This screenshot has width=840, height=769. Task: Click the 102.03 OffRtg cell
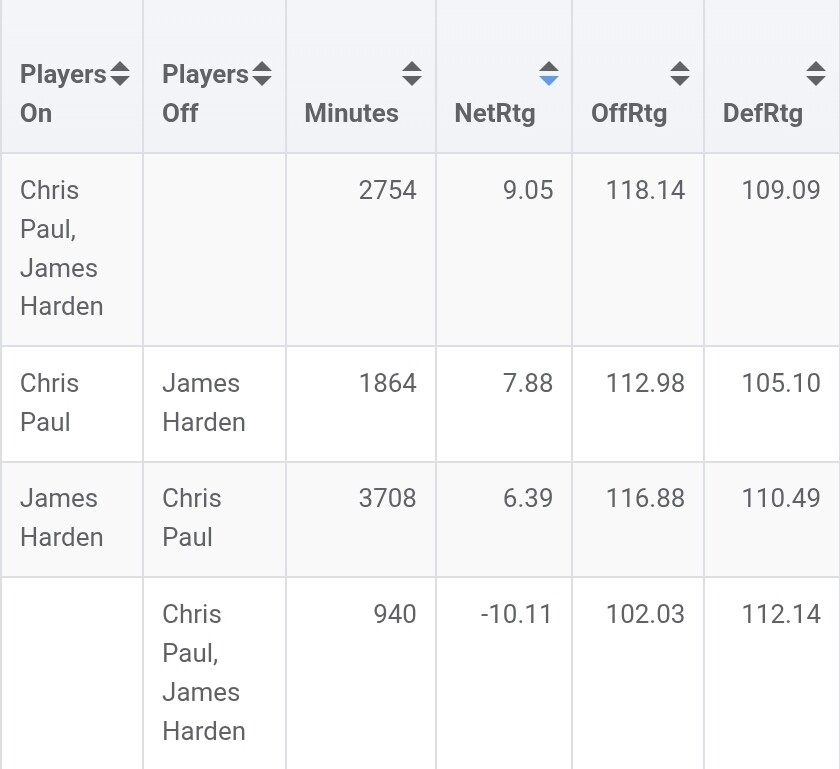click(x=645, y=614)
